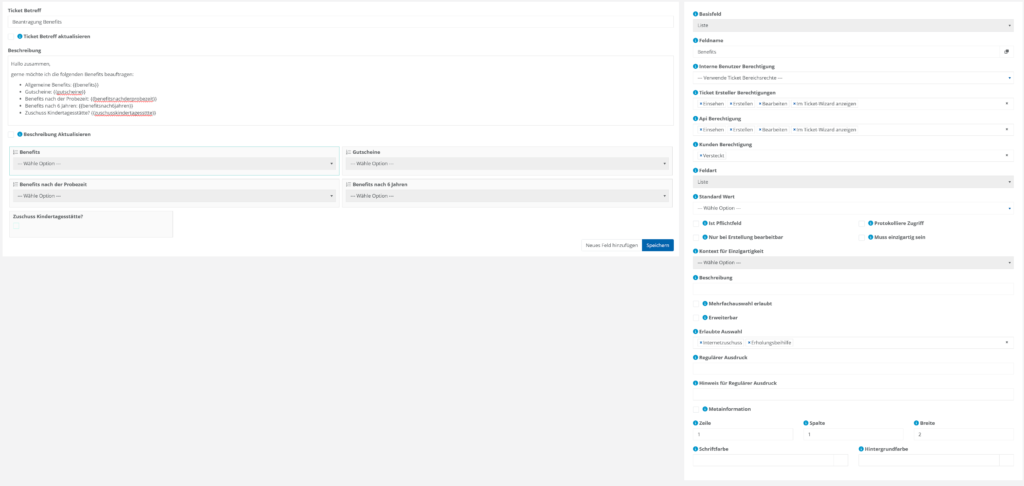Tick the Ticket Betreff aktualisieren checkbox

(12, 36)
